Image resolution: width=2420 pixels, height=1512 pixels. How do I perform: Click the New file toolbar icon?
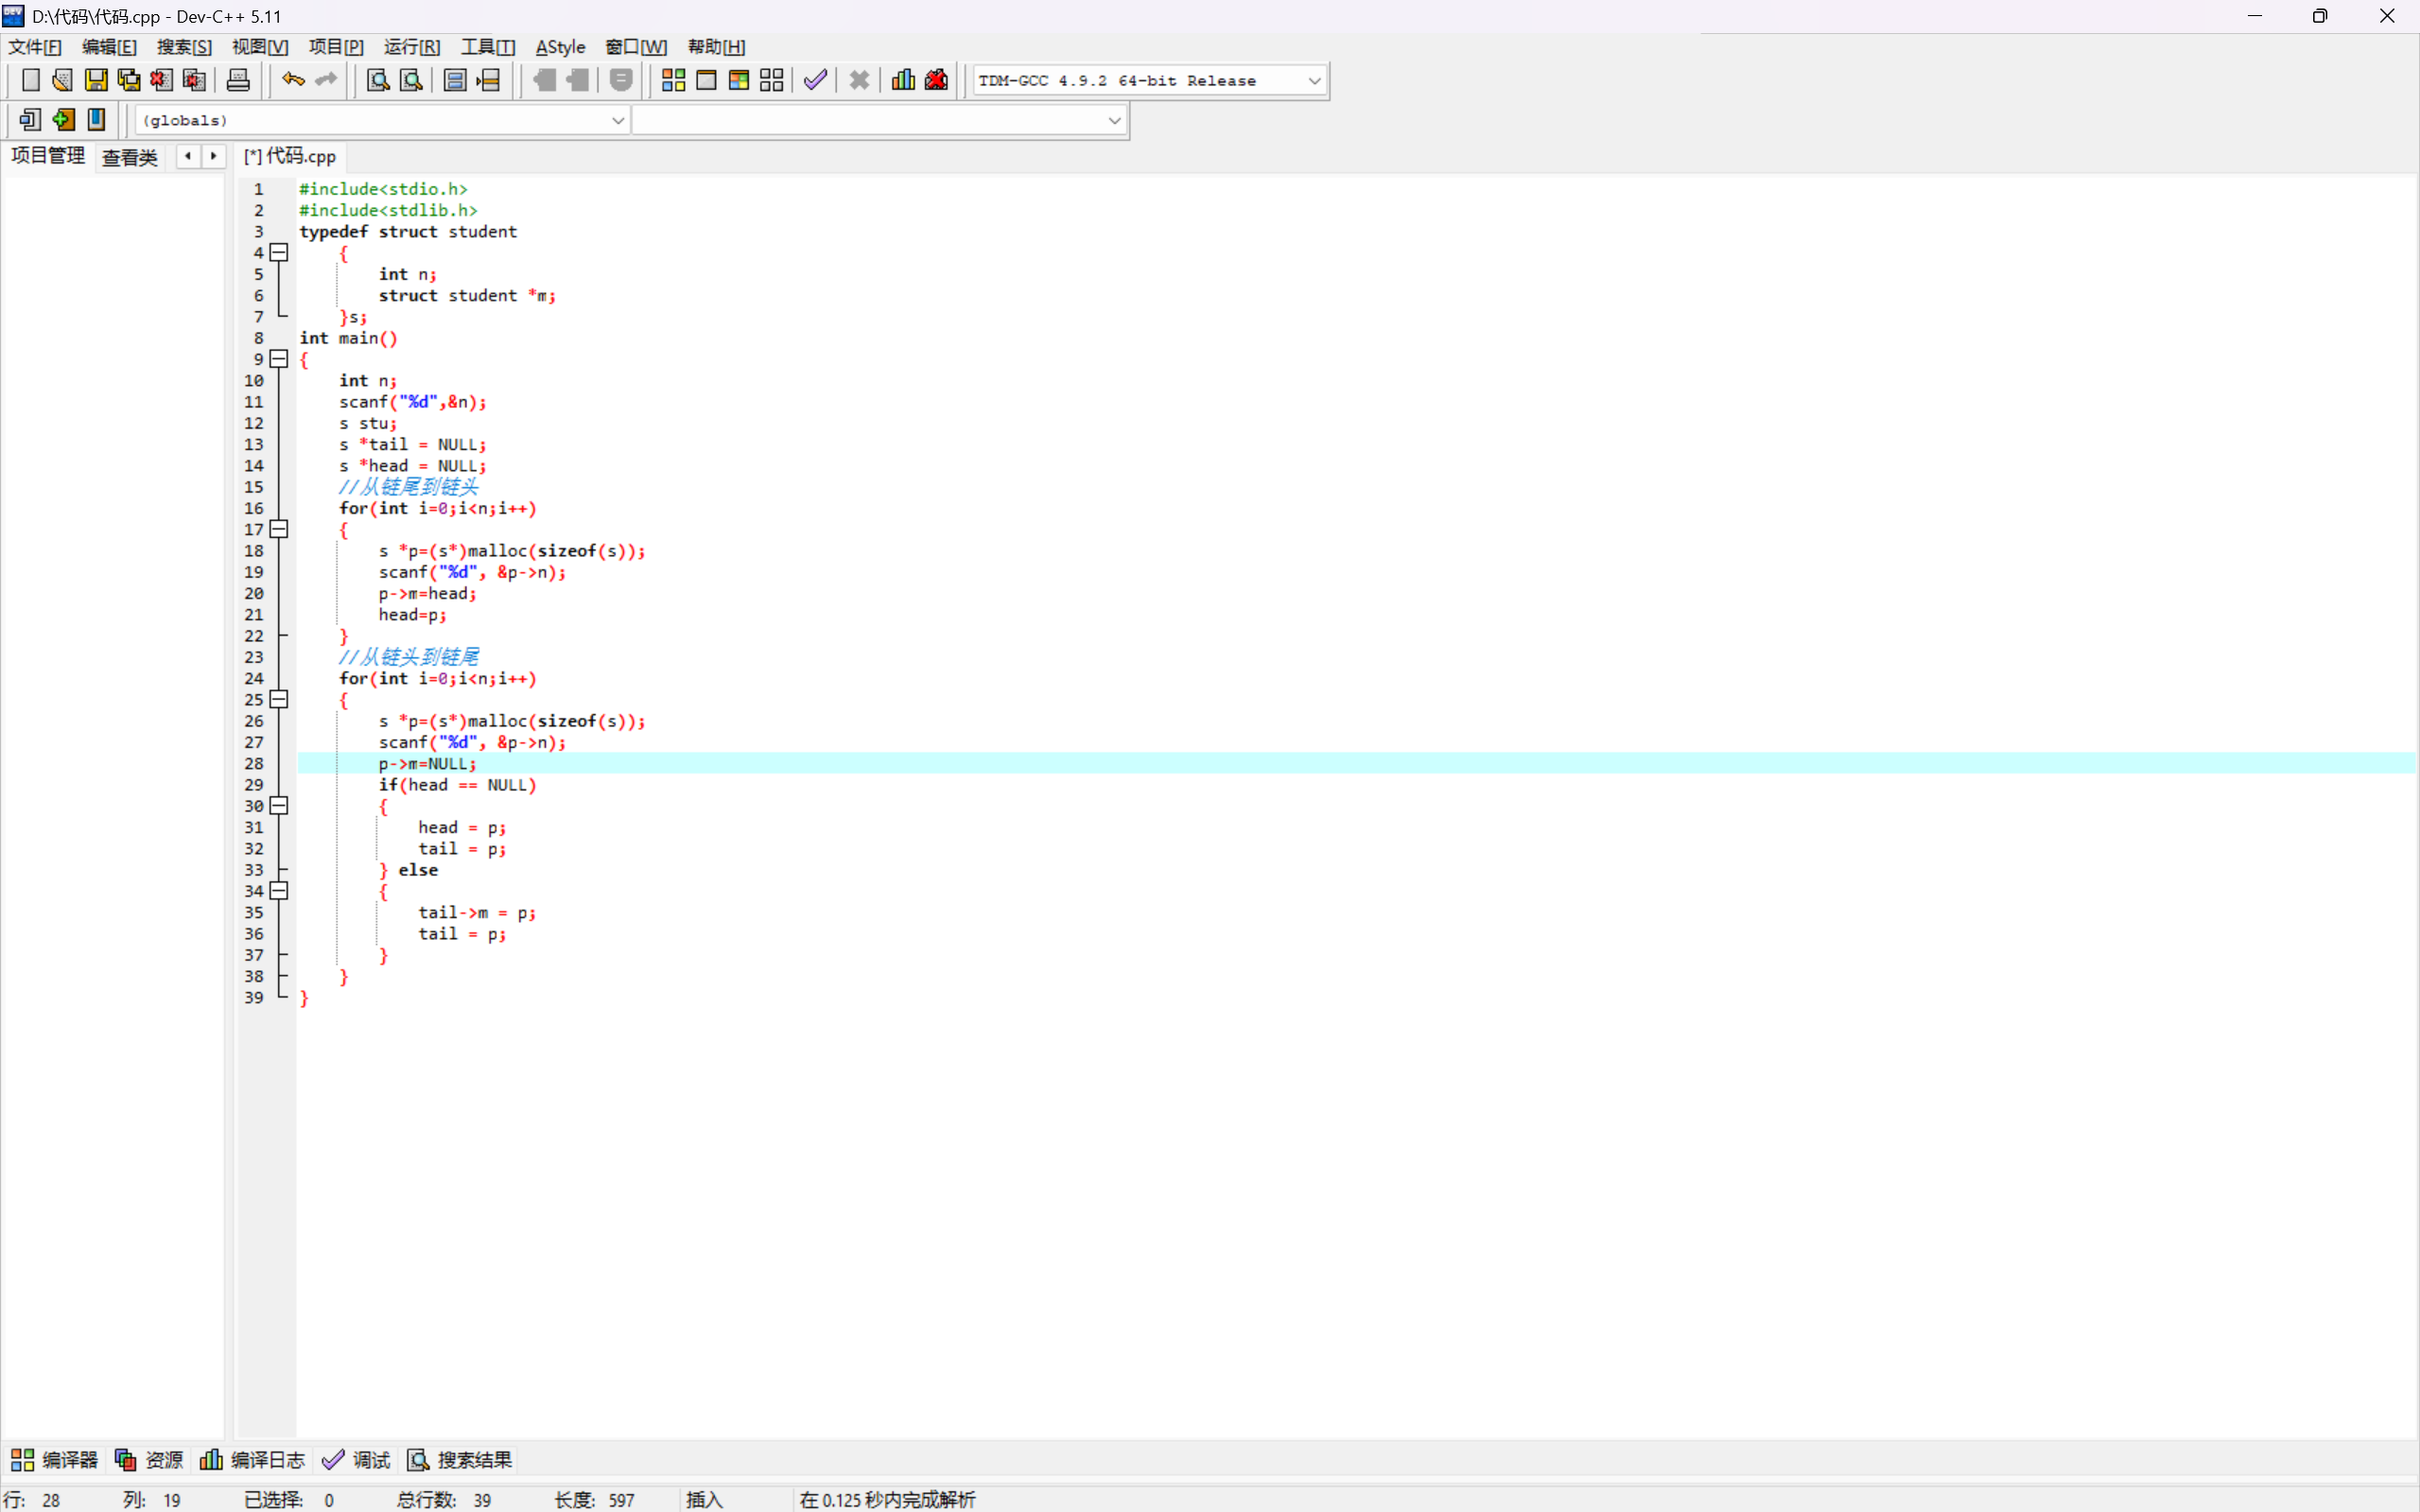(x=30, y=80)
